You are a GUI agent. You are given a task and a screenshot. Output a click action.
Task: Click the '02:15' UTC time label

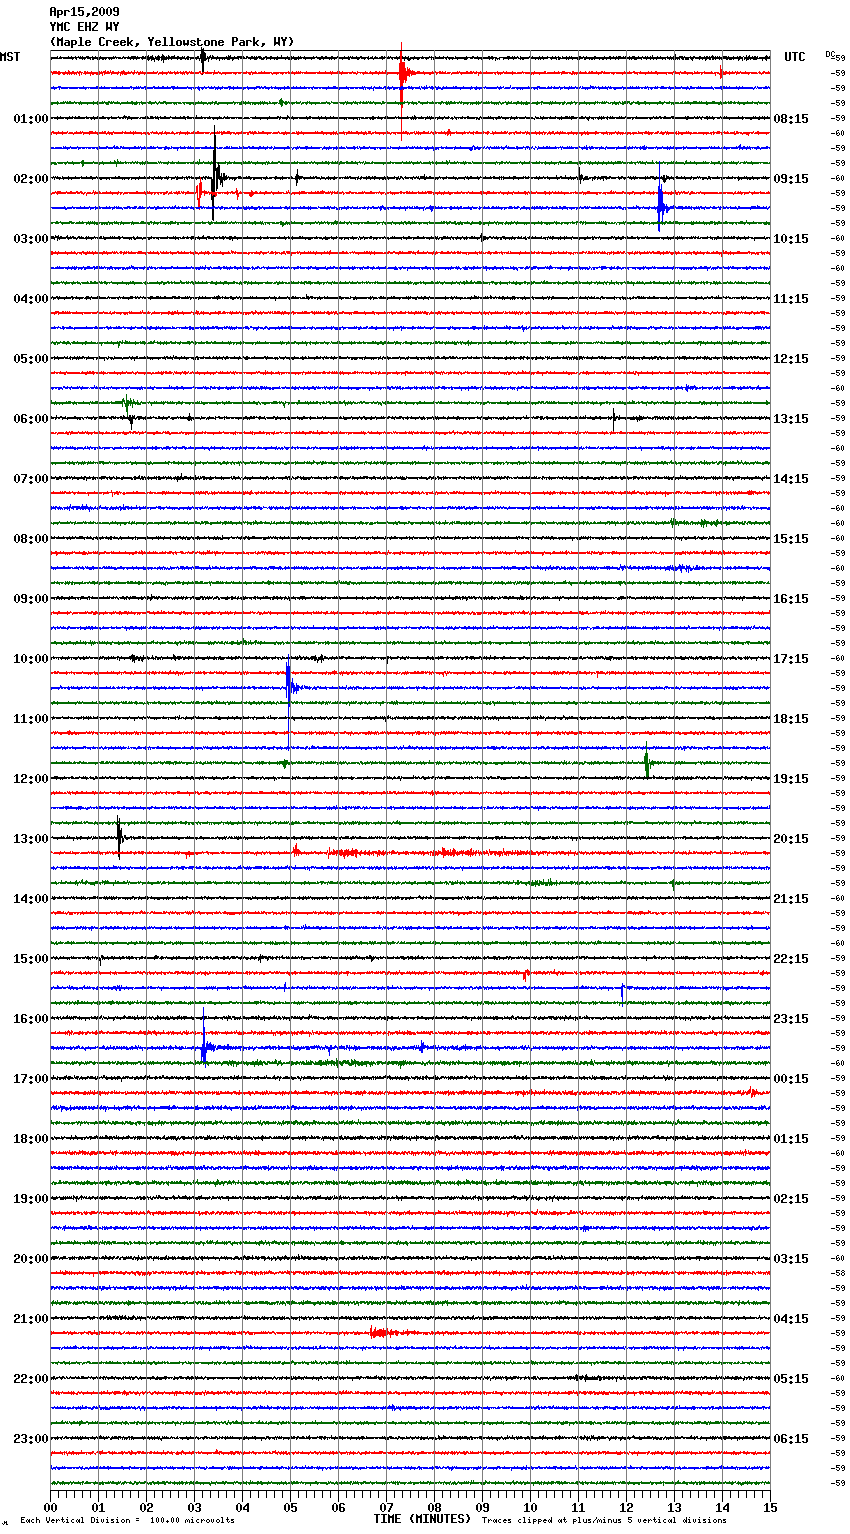click(x=791, y=1199)
